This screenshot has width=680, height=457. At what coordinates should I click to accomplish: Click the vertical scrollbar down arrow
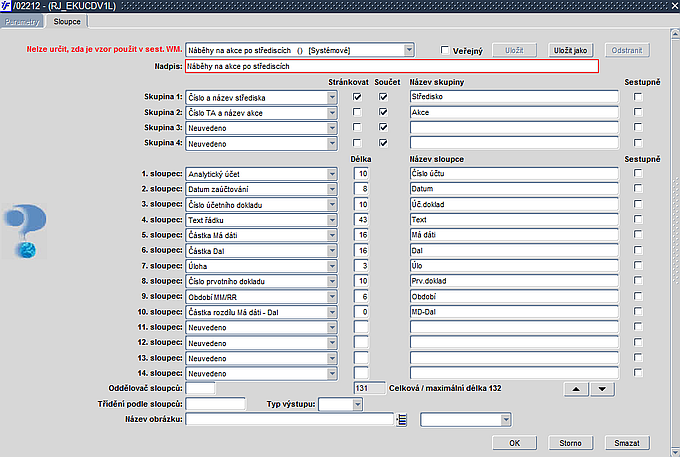pyautogui.click(x=675, y=451)
